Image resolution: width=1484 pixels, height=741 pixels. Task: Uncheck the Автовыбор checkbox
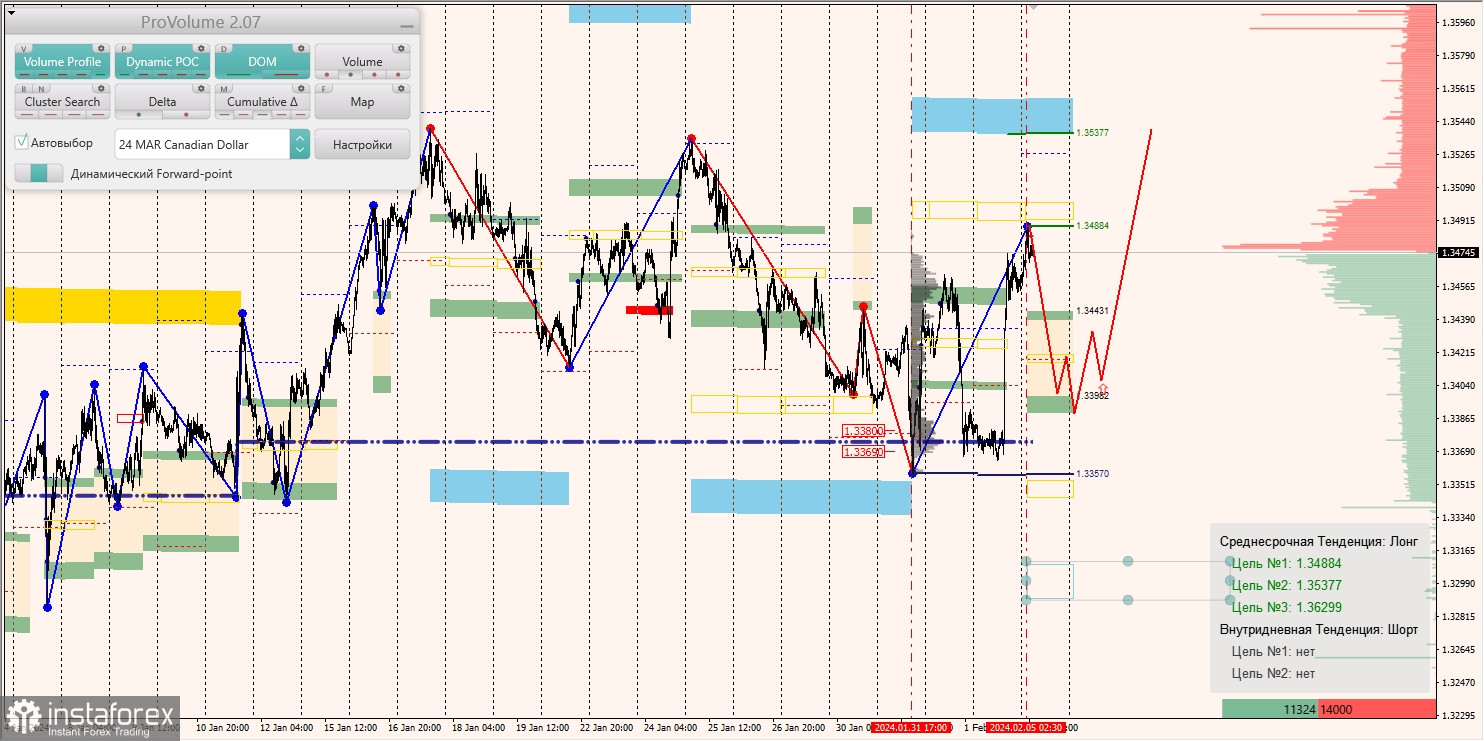(x=22, y=143)
